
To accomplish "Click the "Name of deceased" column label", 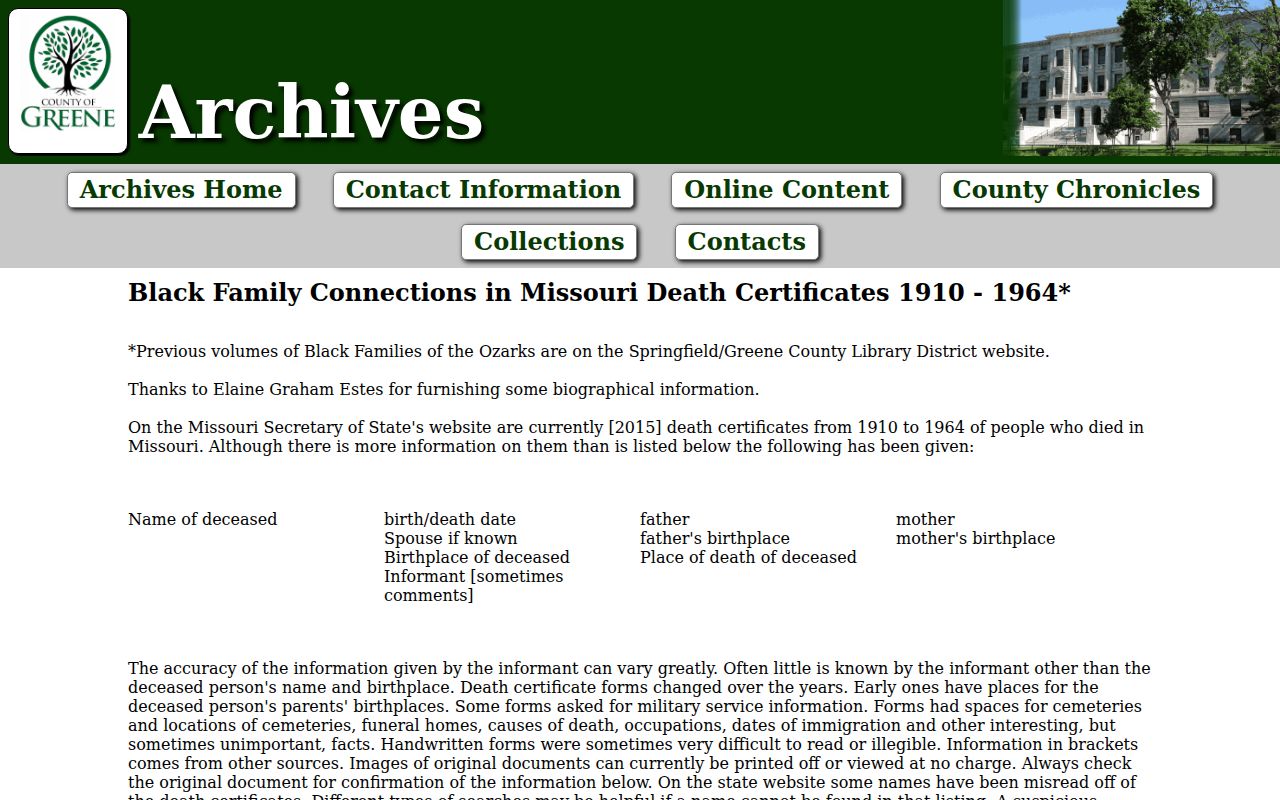I will click(202, 519).
